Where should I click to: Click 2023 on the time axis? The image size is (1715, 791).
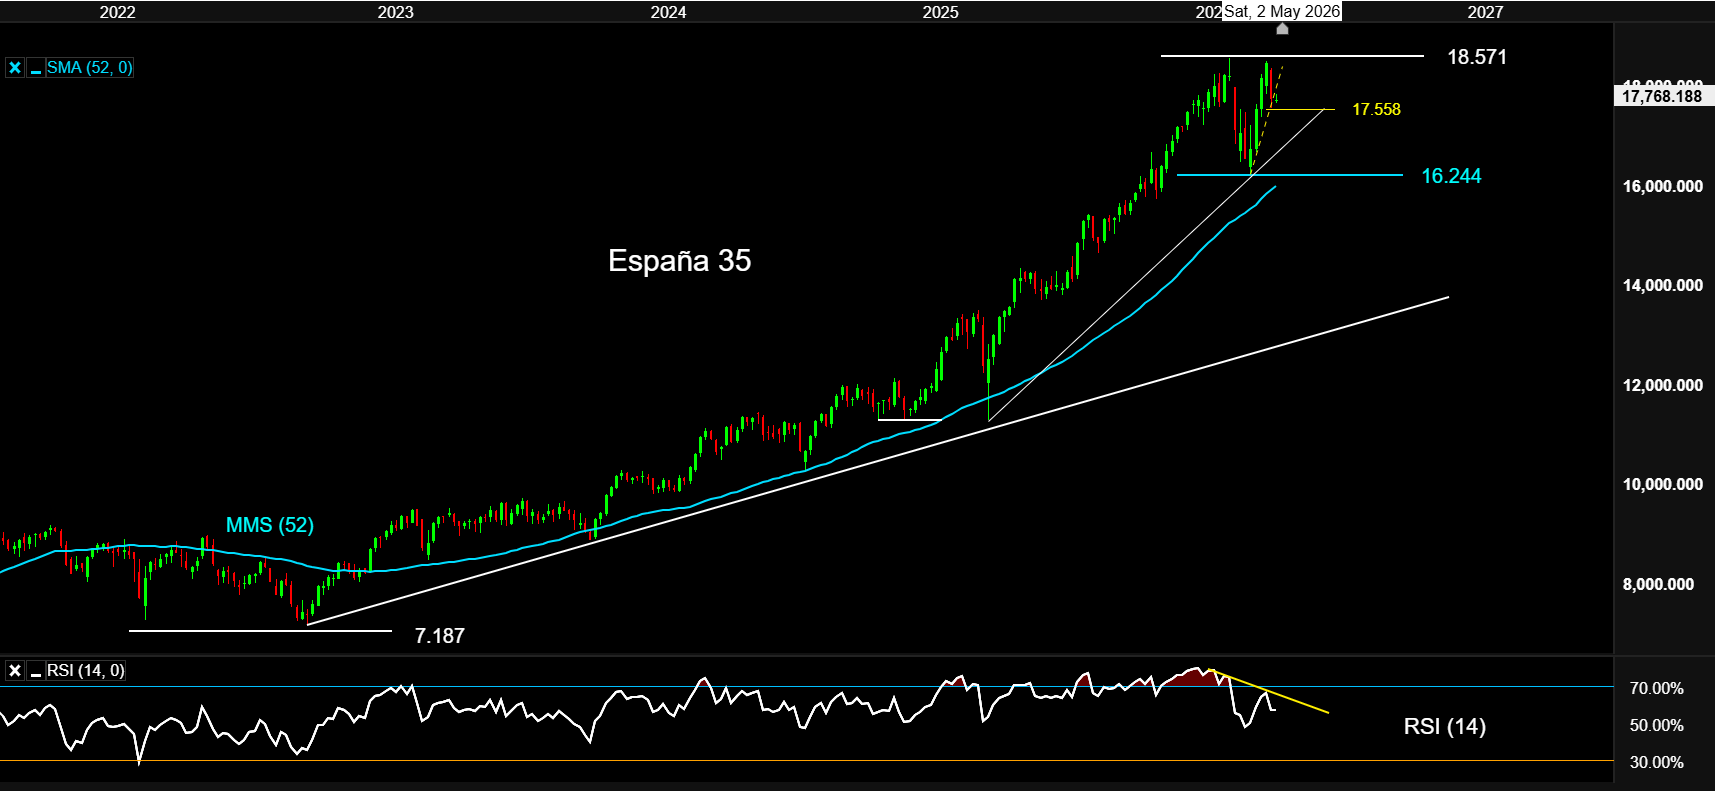(395, 12)
